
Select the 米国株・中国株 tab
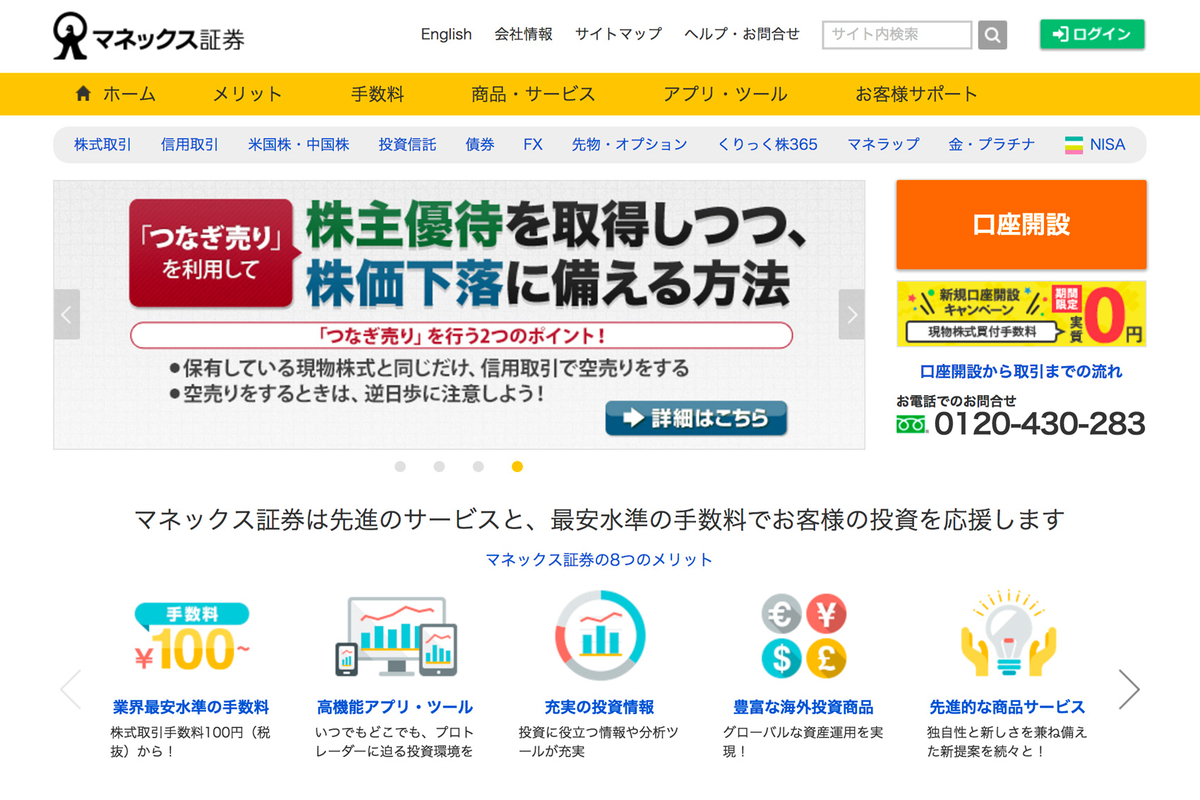298,144
